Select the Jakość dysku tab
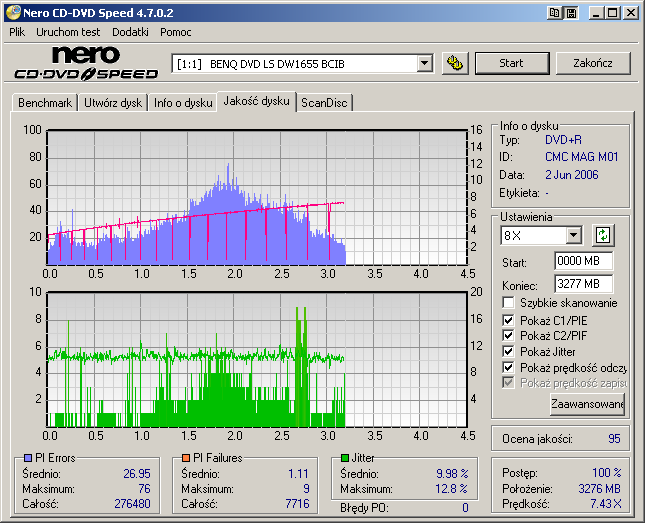The width and height of the screenshot is (645, 523). (257, 101)
